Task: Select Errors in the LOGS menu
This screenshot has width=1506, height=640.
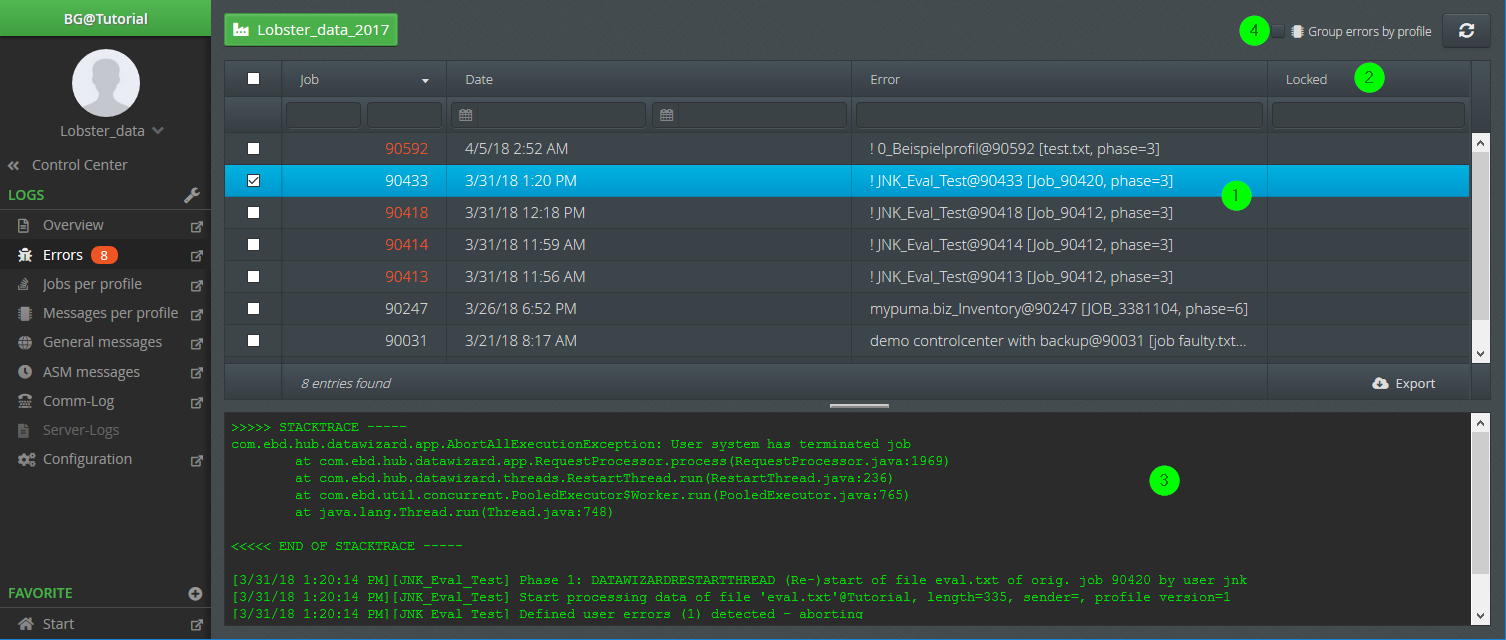Action: point(63,255)
